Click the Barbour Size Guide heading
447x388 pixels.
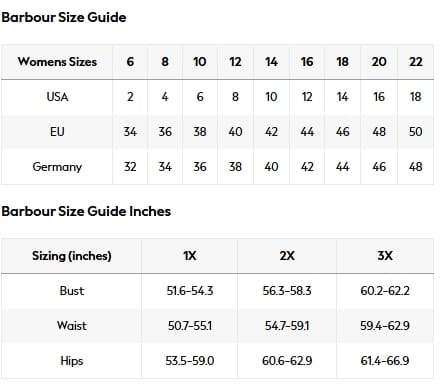point(64,17)
